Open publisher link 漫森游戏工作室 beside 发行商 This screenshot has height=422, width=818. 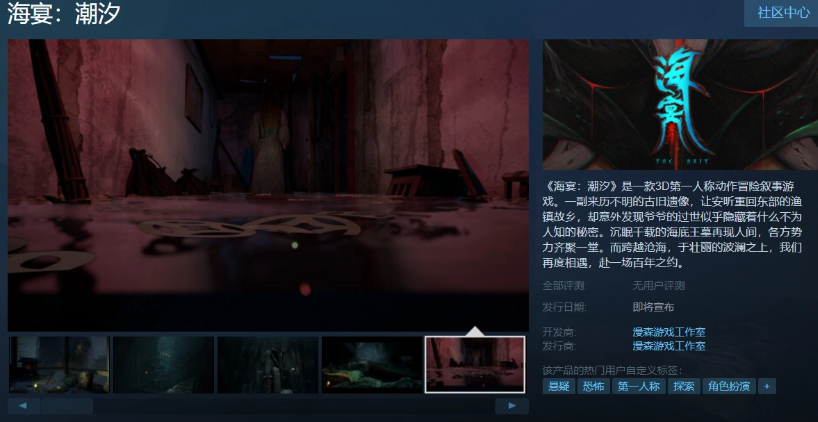pyautogui.click(x=669, y=345)
